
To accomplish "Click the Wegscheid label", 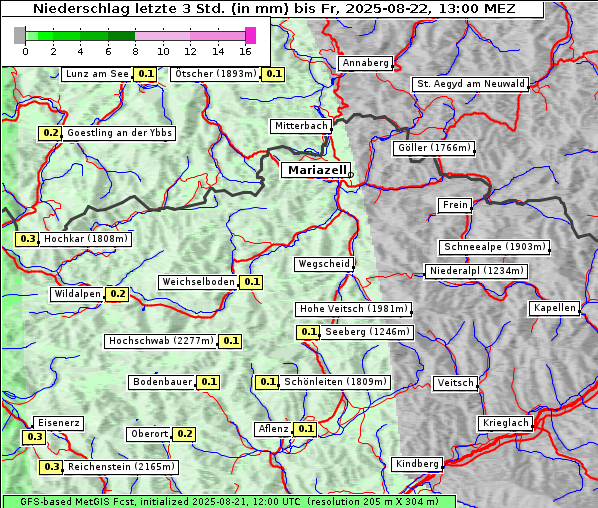I will tap(324, 264).
